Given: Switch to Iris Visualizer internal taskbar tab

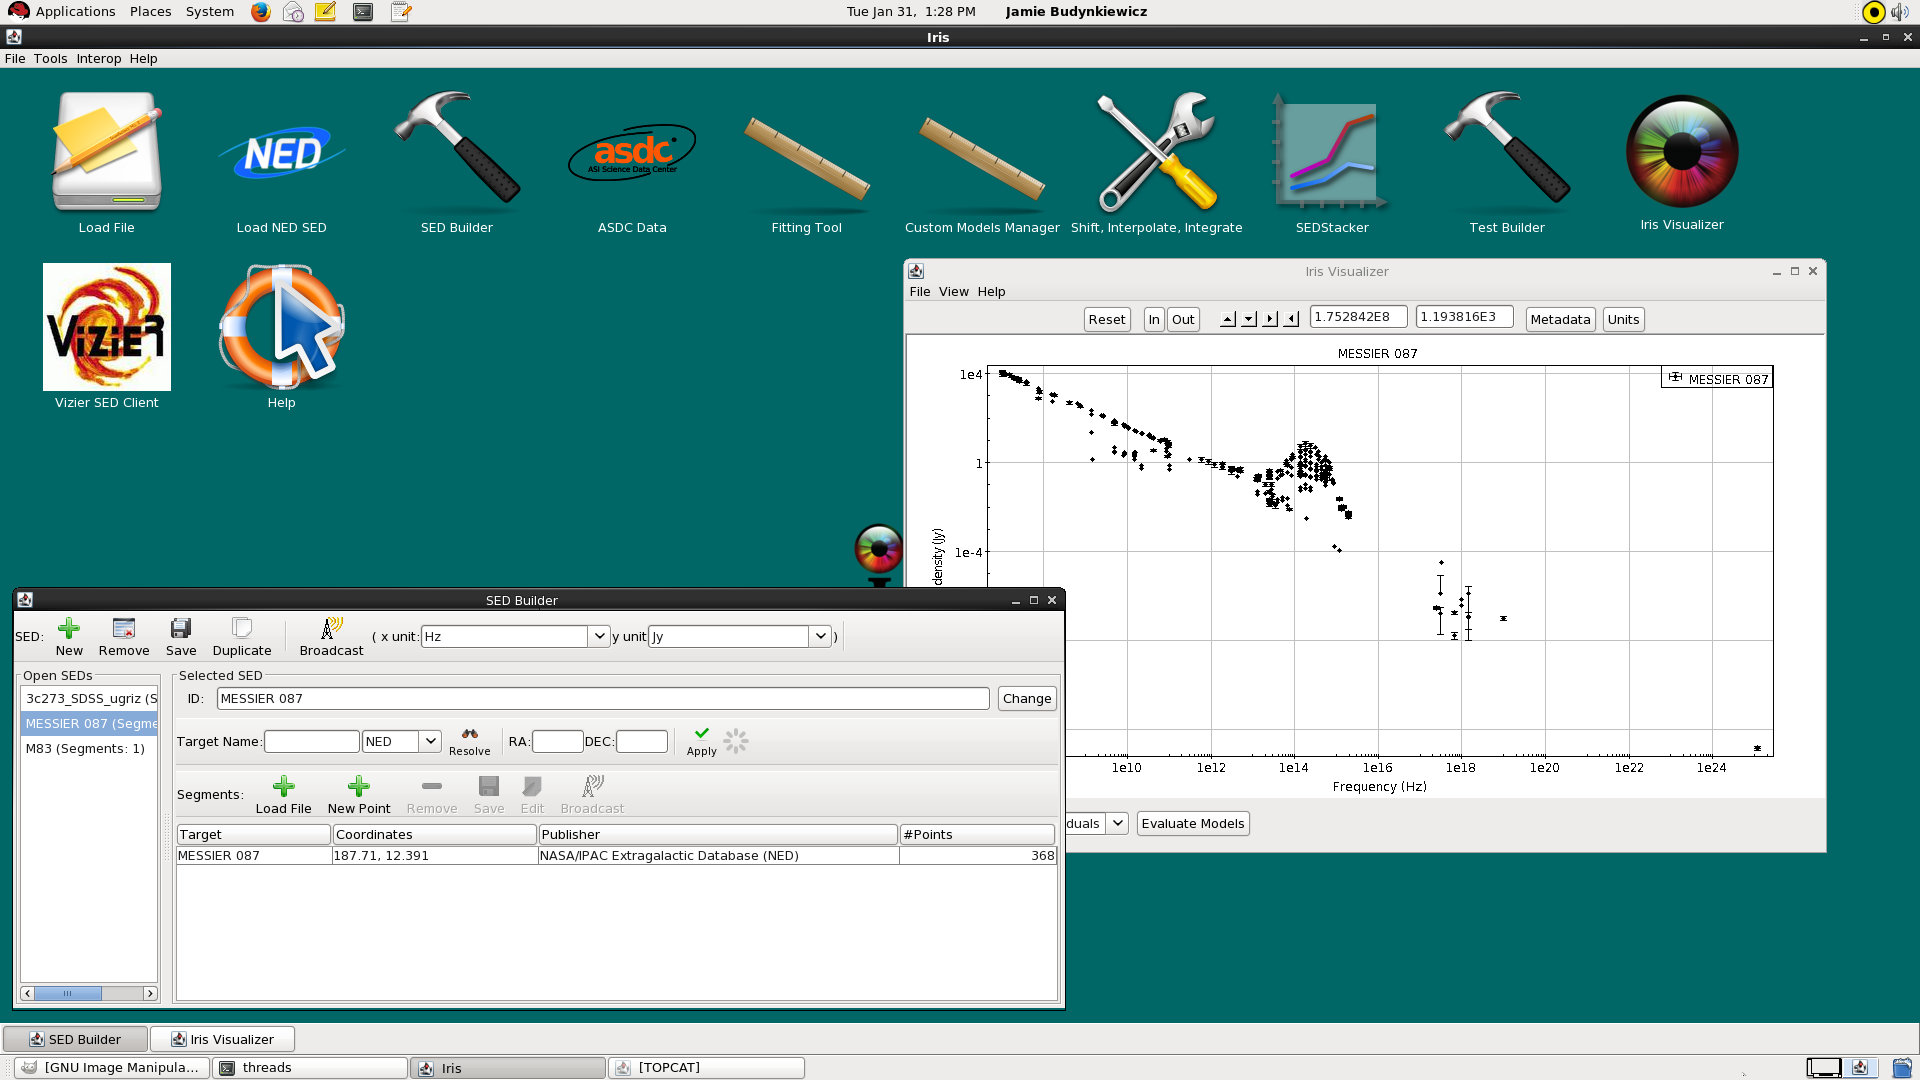Looking at the screenshot, I should [x=222, y=1039].
